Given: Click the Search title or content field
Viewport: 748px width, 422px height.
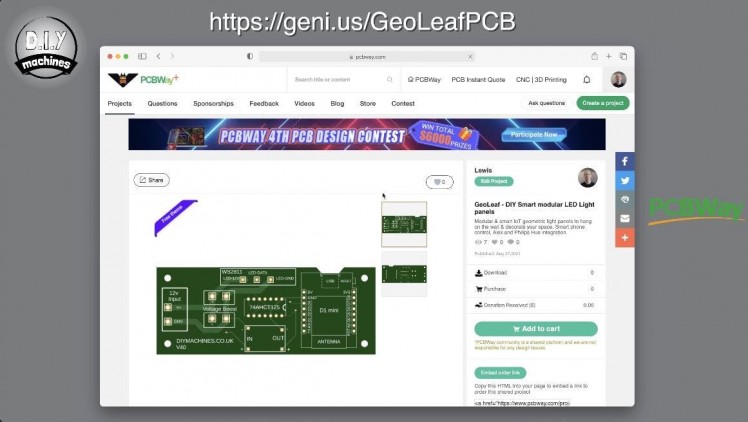Looking at the screenshot, I should coord(342,80).
